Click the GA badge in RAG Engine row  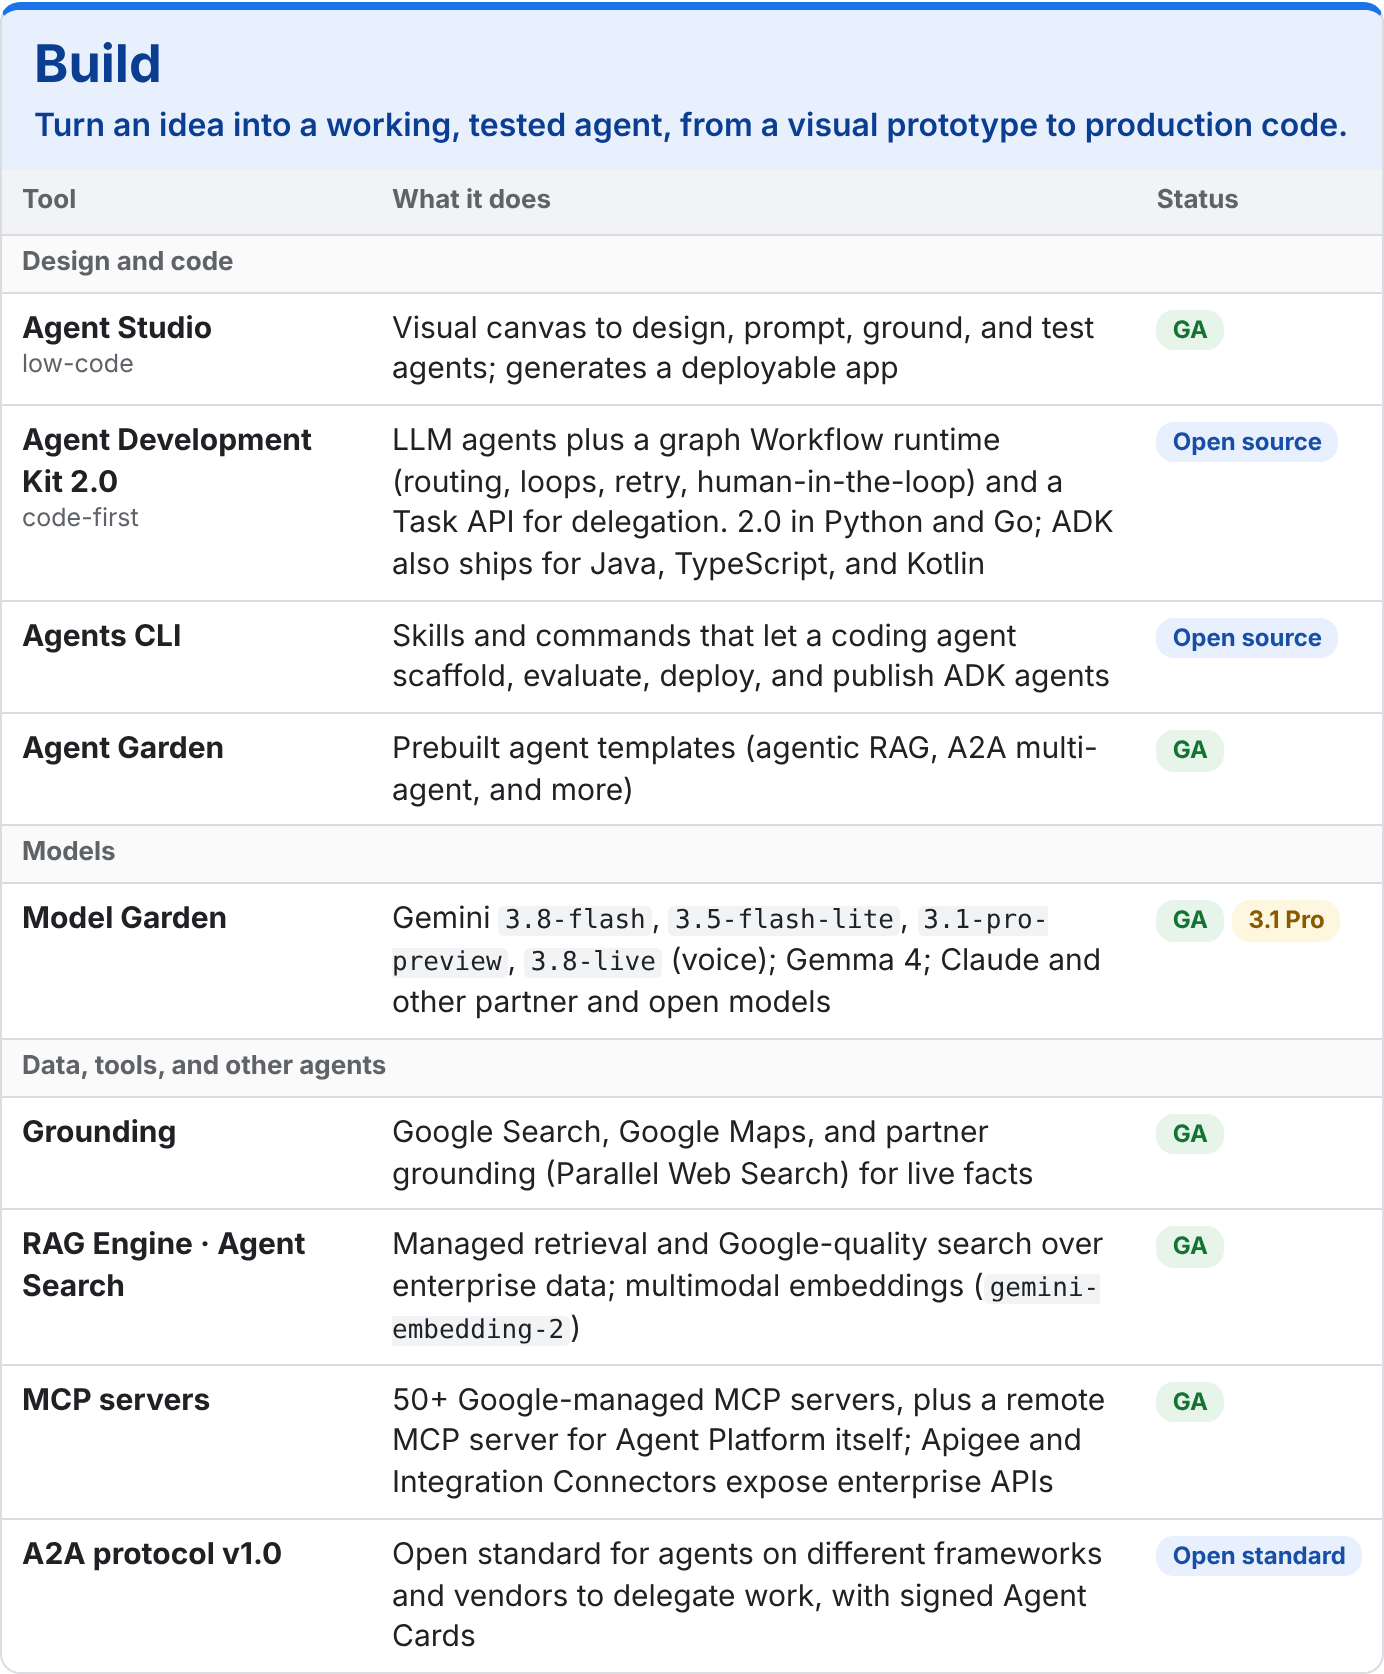click(1190, 1246)
